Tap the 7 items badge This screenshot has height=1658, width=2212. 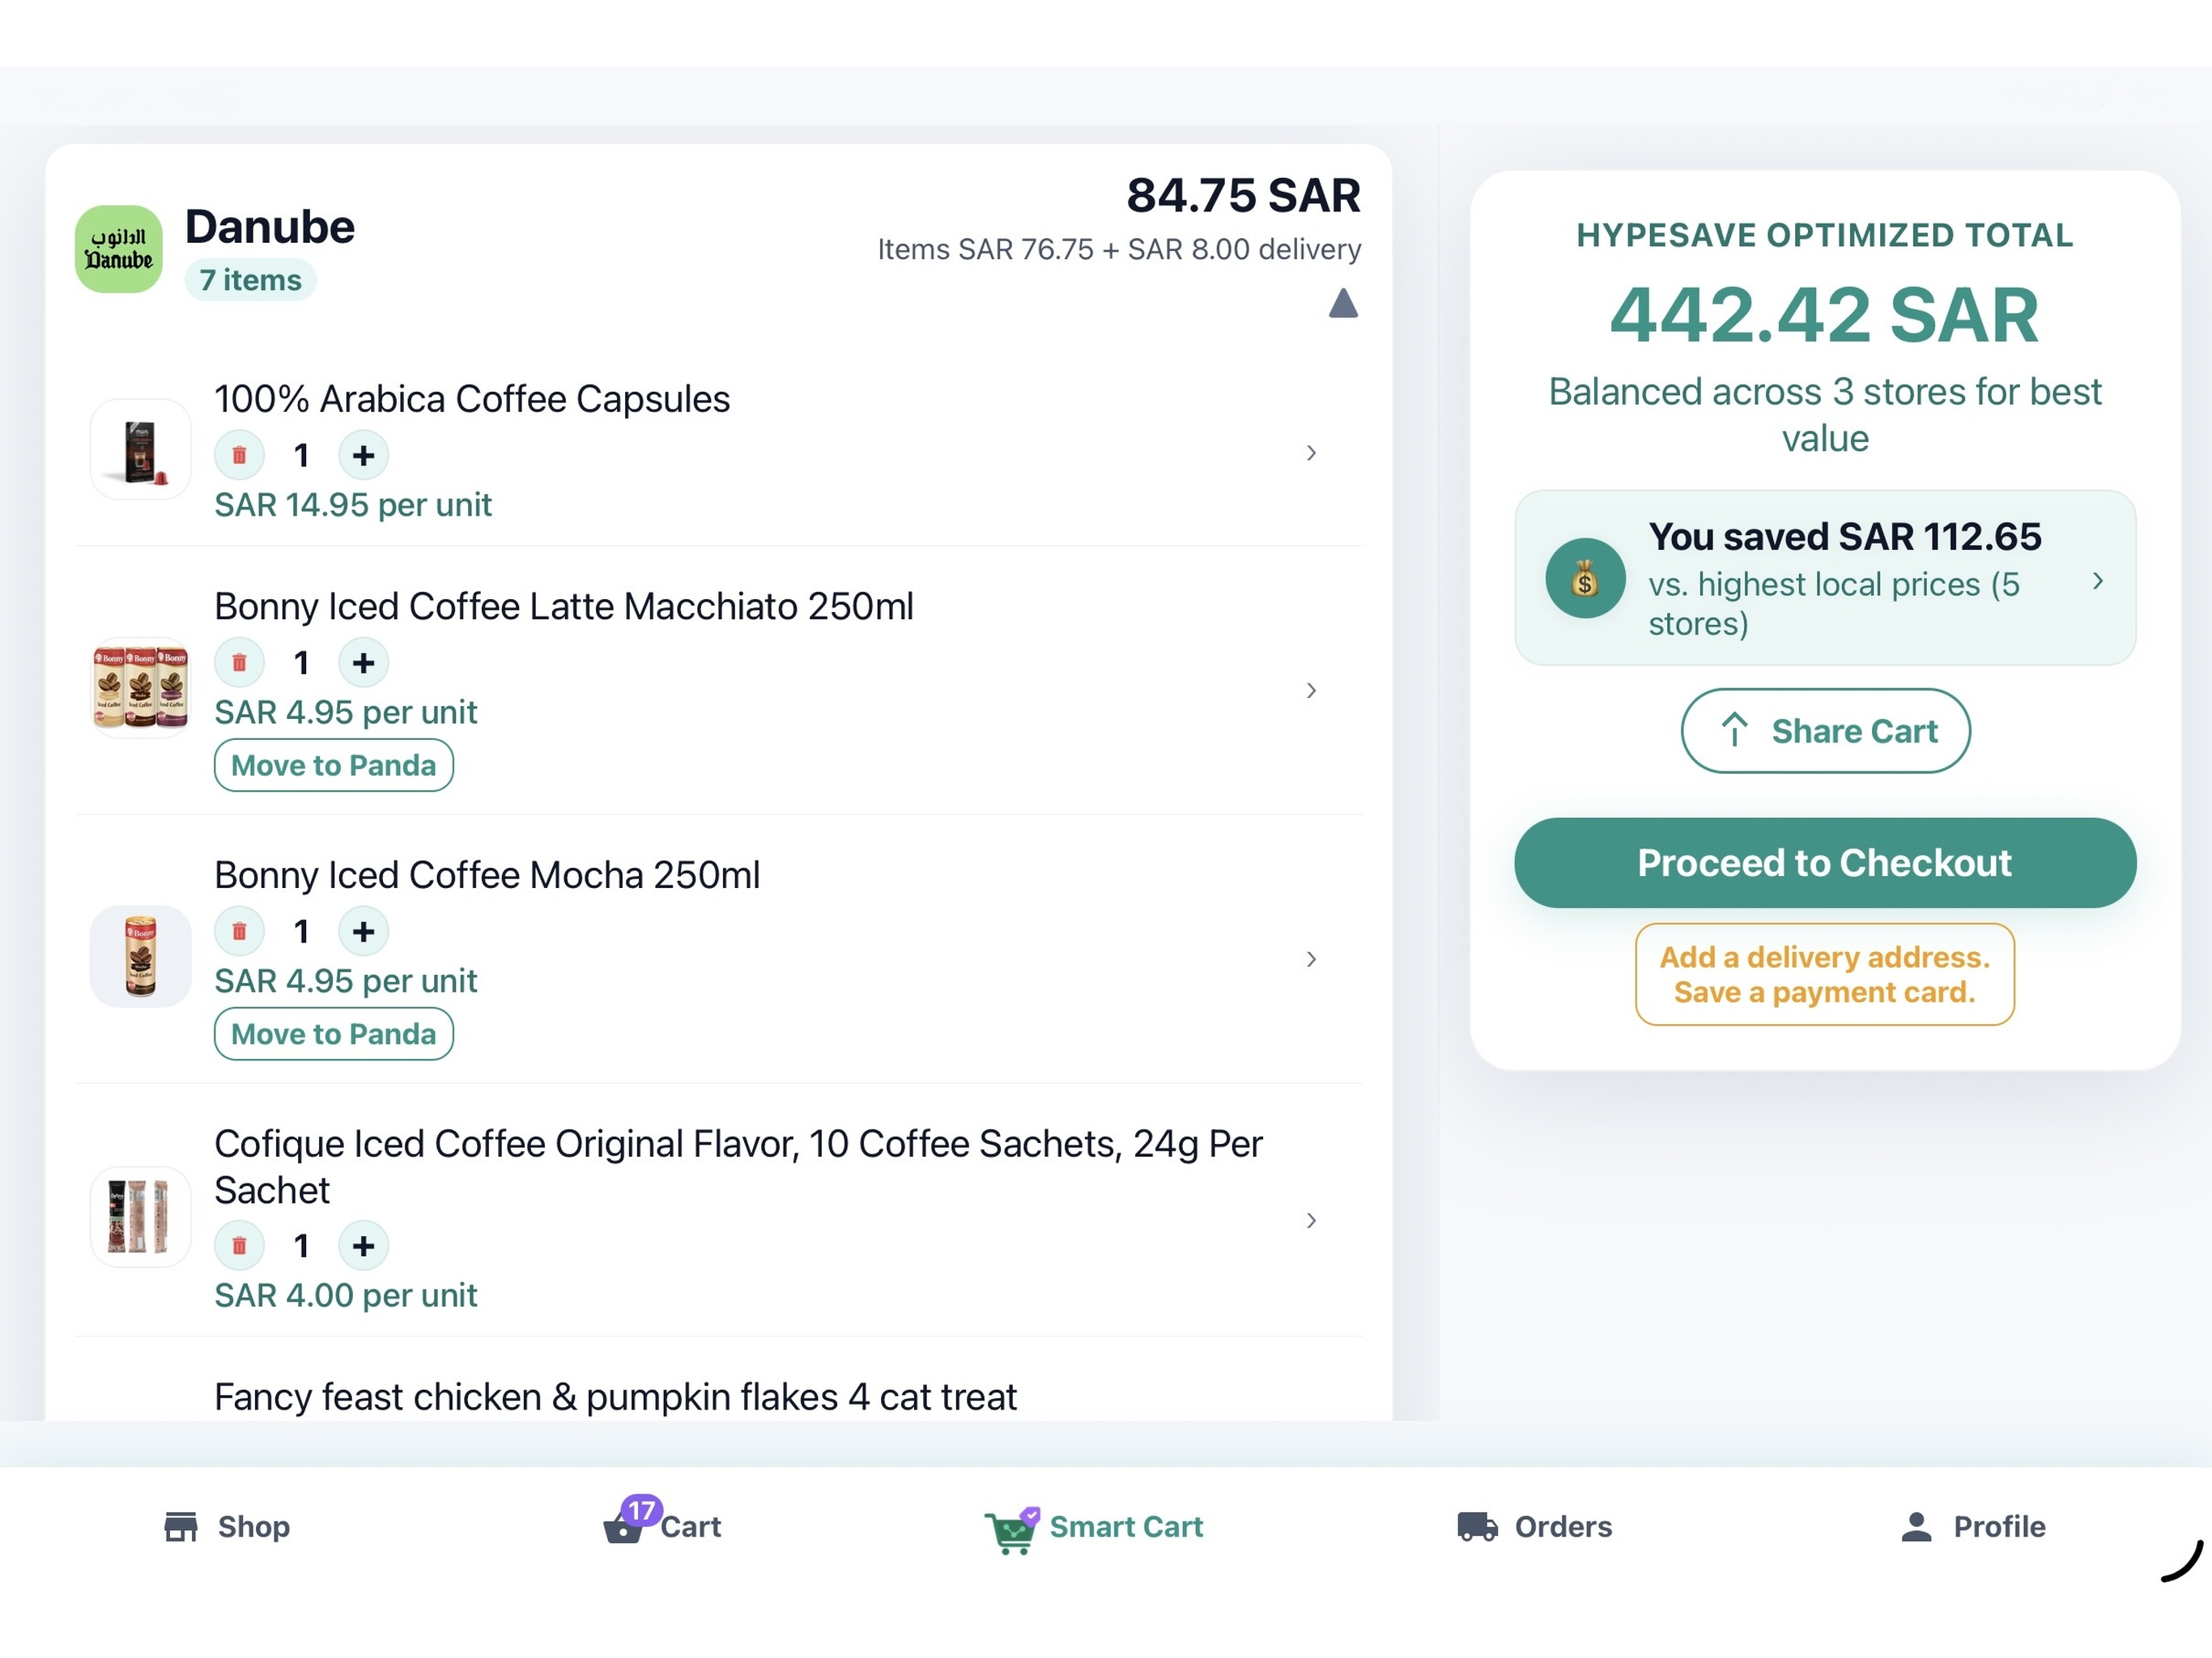[250, 280]
